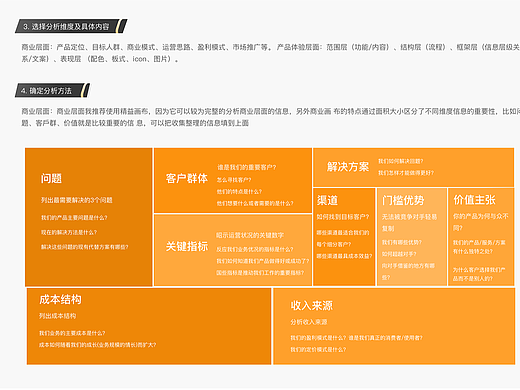The image size is (520, 390).
Task: Click the paragraph line starting "商业层面: 商业层面我推荐"
Action: (271, 111)
